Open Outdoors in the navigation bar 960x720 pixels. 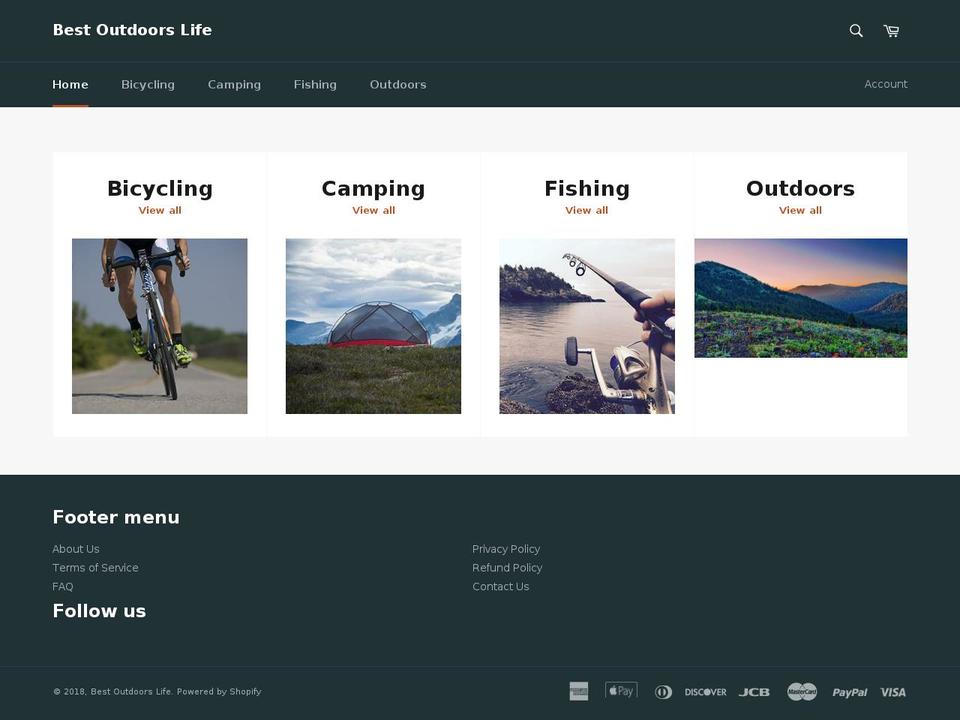point(398,84)
